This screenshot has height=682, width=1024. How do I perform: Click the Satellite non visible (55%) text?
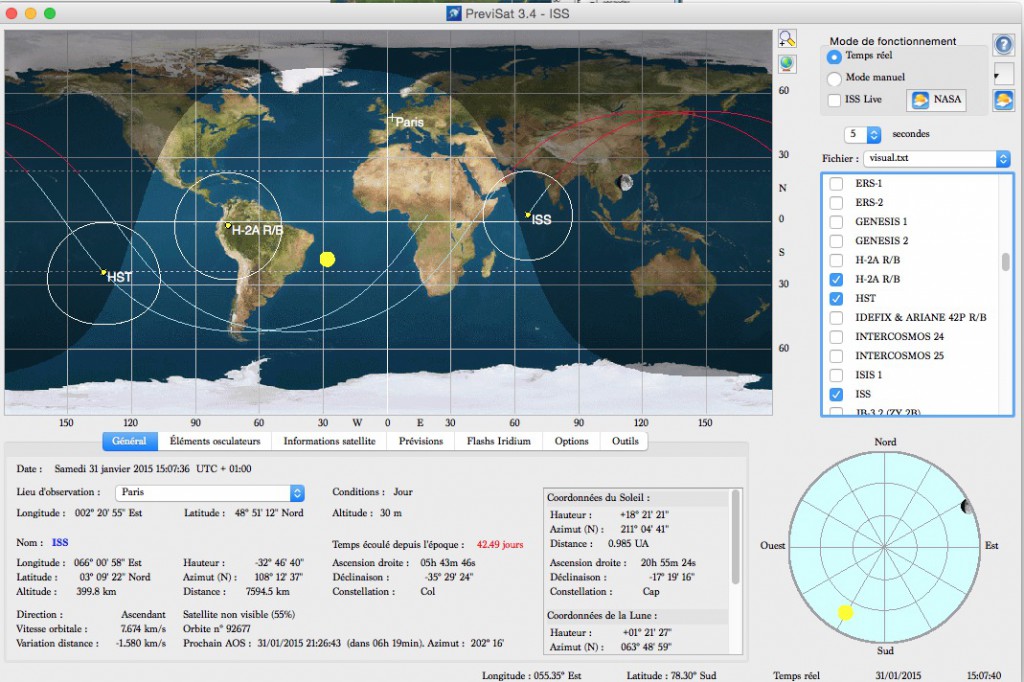point(239,614)
